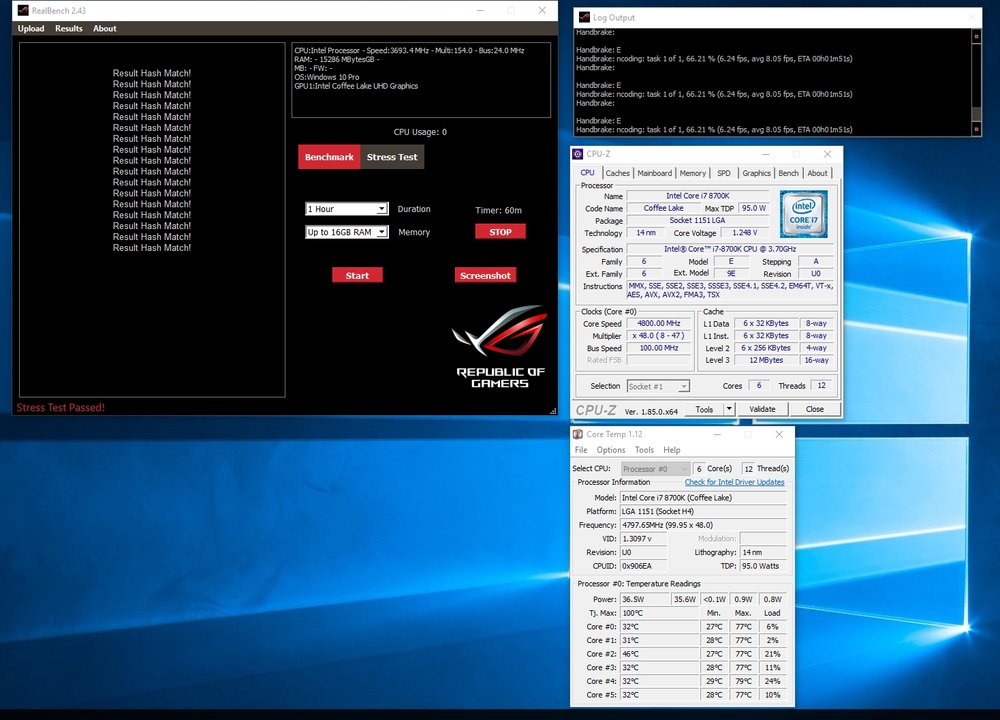Image resolution: width=1000 pixels, height=720 pixels.
Task: Click the Bus Speed value '100.00 MHz'
Action: [659, 348]
